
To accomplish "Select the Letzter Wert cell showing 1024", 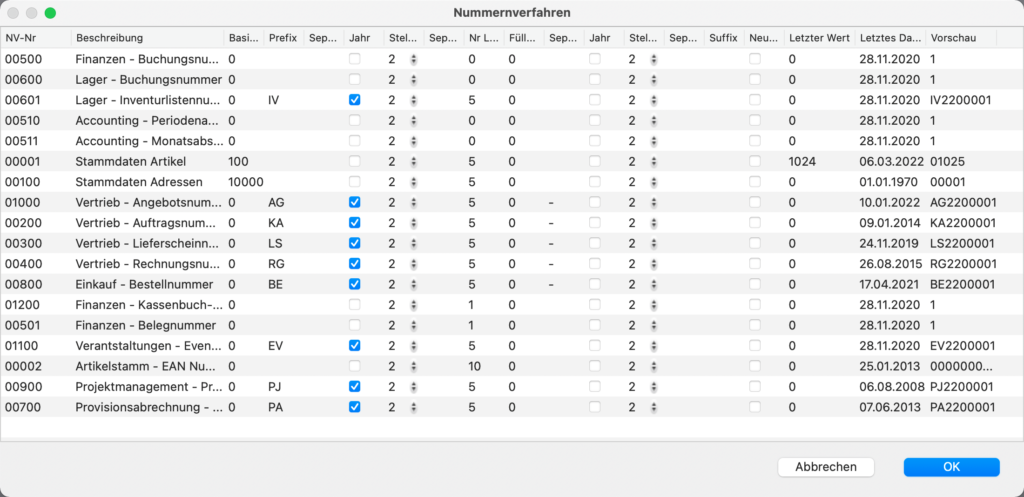I will (803, 161).
